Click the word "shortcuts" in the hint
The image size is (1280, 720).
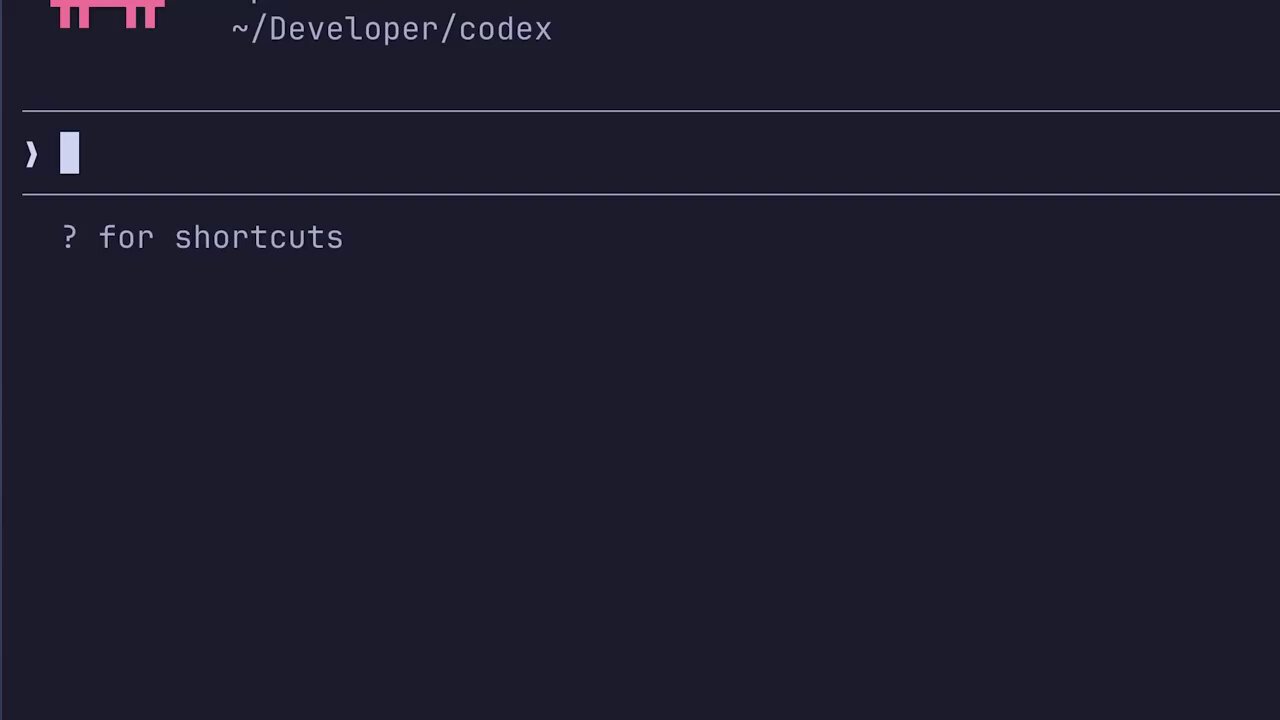(258, 238)
